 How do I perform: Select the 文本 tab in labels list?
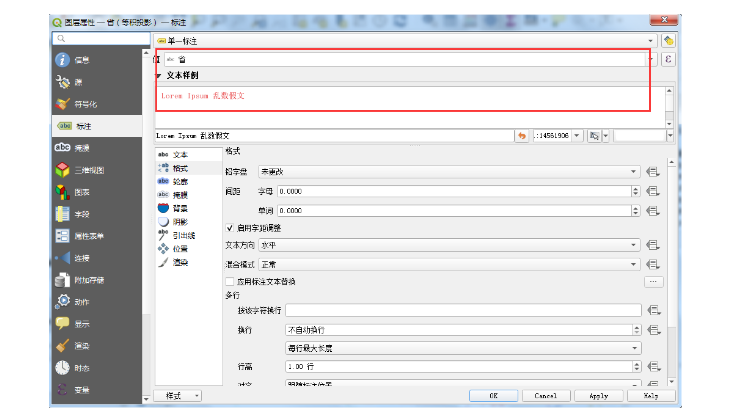[x=189, y=154]
